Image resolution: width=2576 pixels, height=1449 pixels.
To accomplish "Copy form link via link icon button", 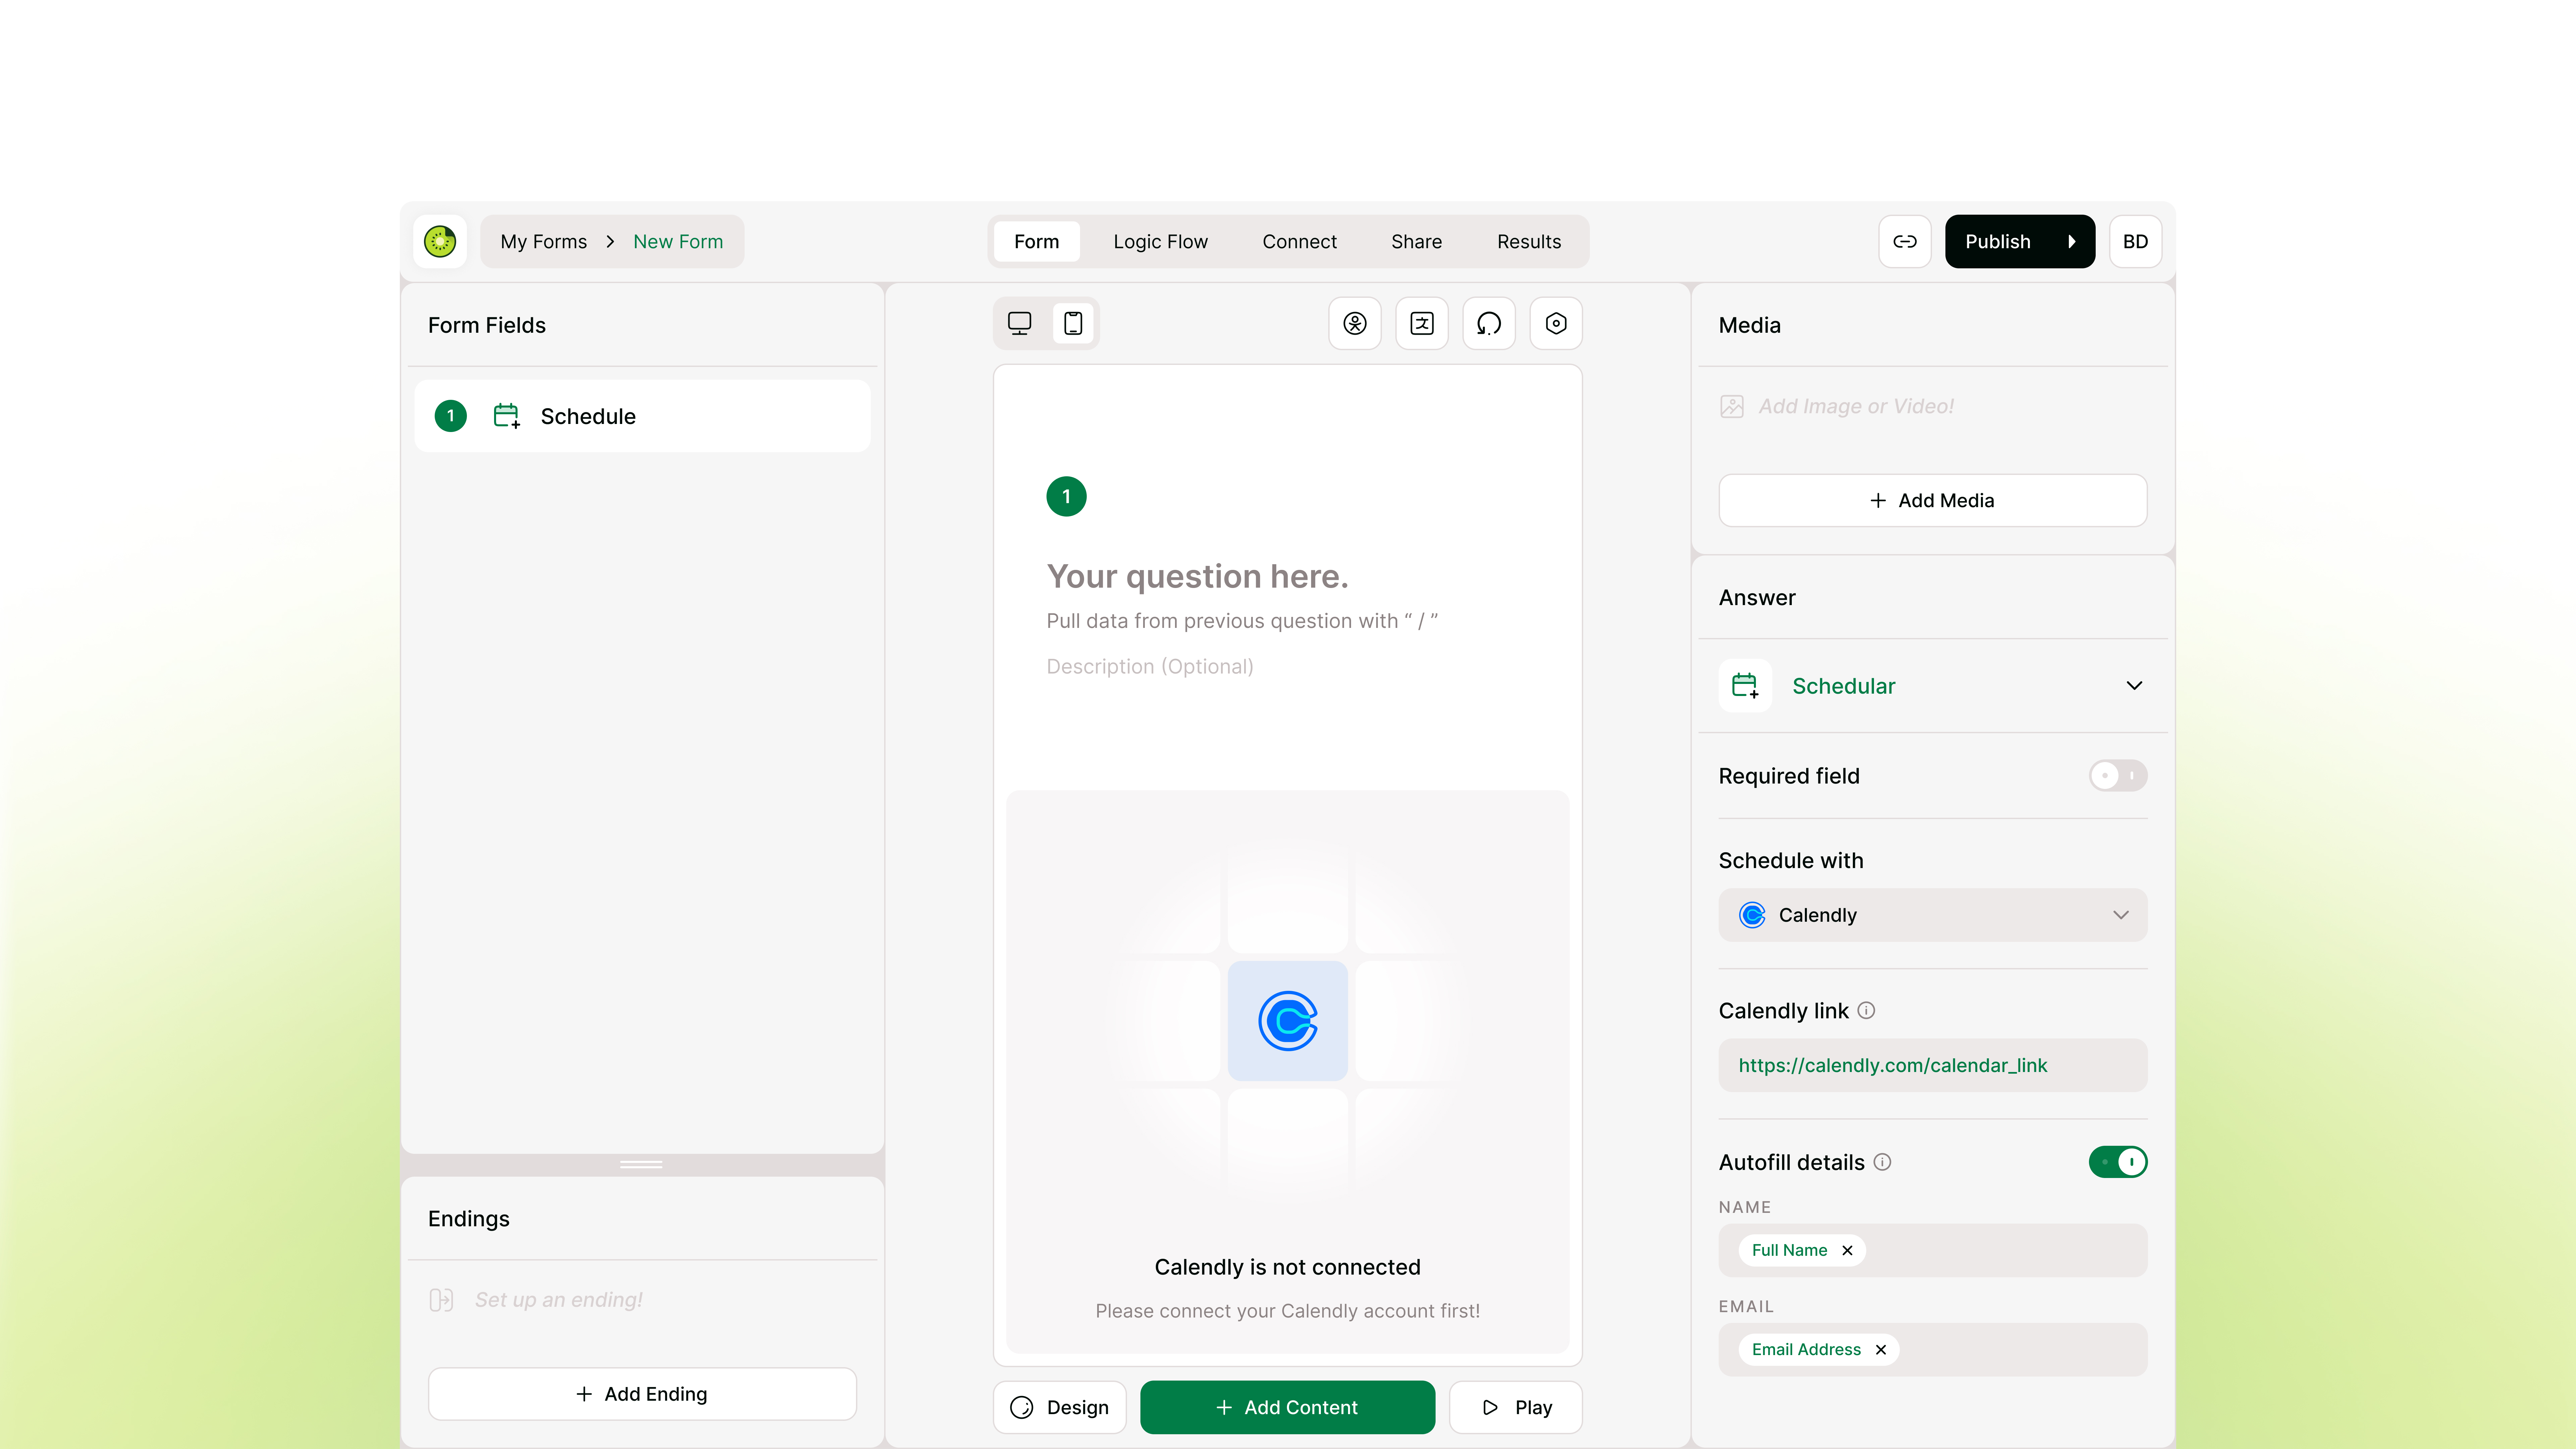I will 1905,241.
